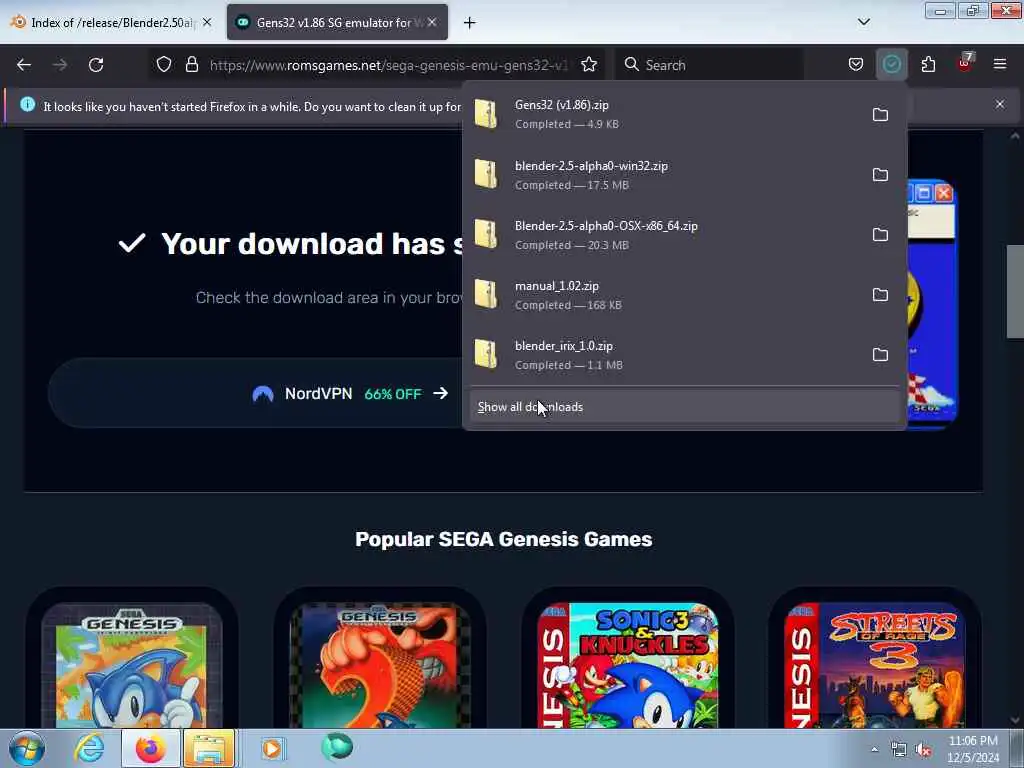The height and width of the screenshot is (768, 1024).
Task: Open Windows Media Player taskbar icon
Action: 272,748
